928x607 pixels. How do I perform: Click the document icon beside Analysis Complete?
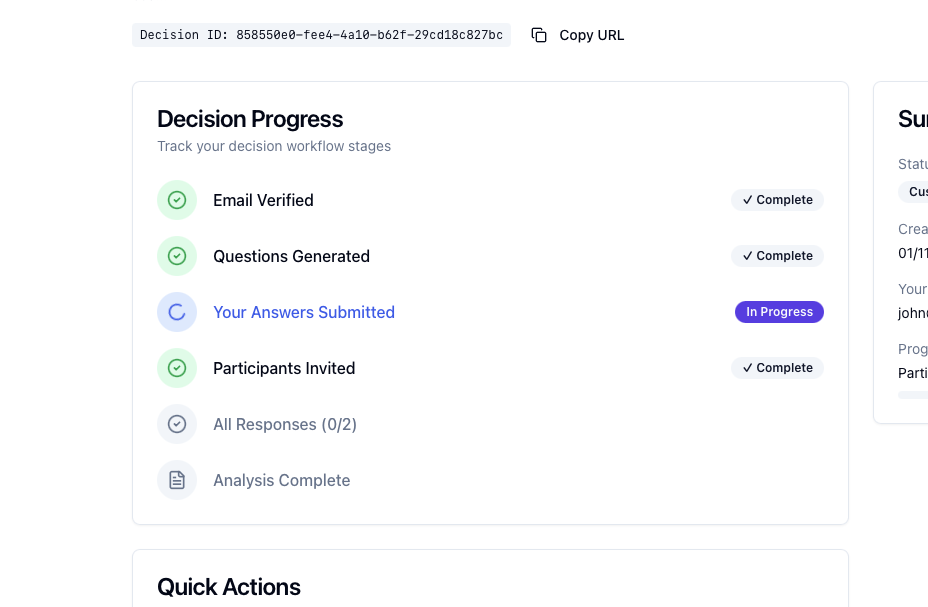[177, 480]
